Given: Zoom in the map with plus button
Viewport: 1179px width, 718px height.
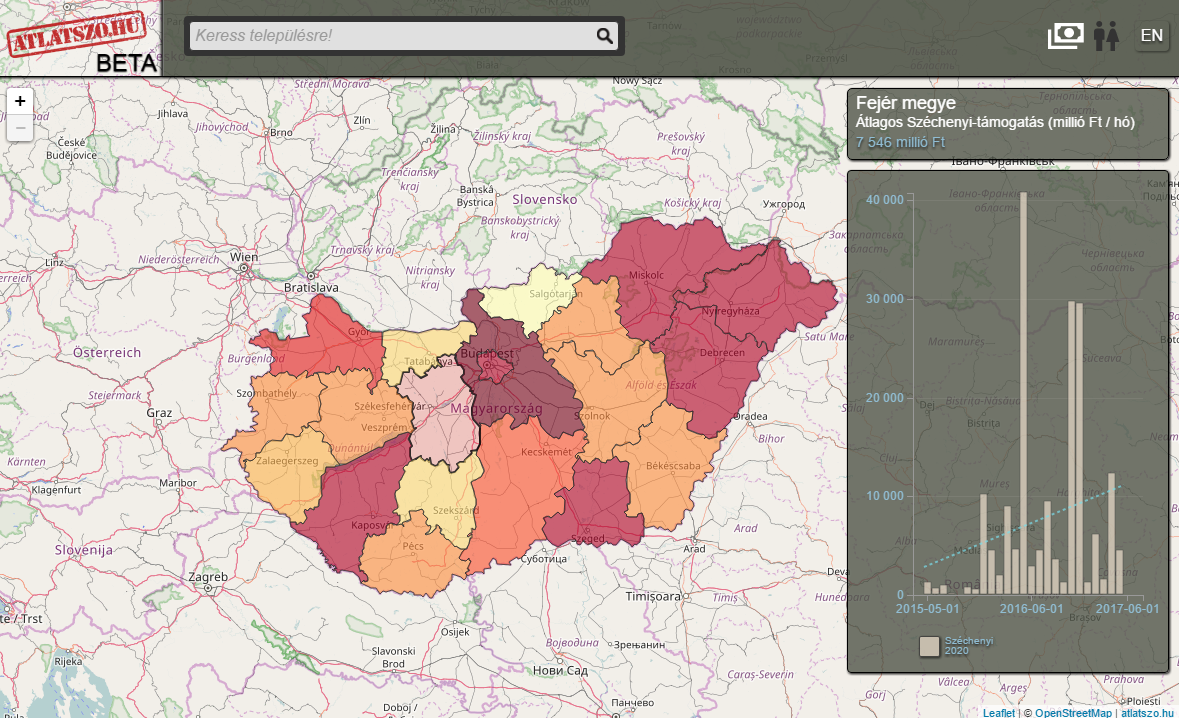Looking at the screenshot, I should coord(20,101).
